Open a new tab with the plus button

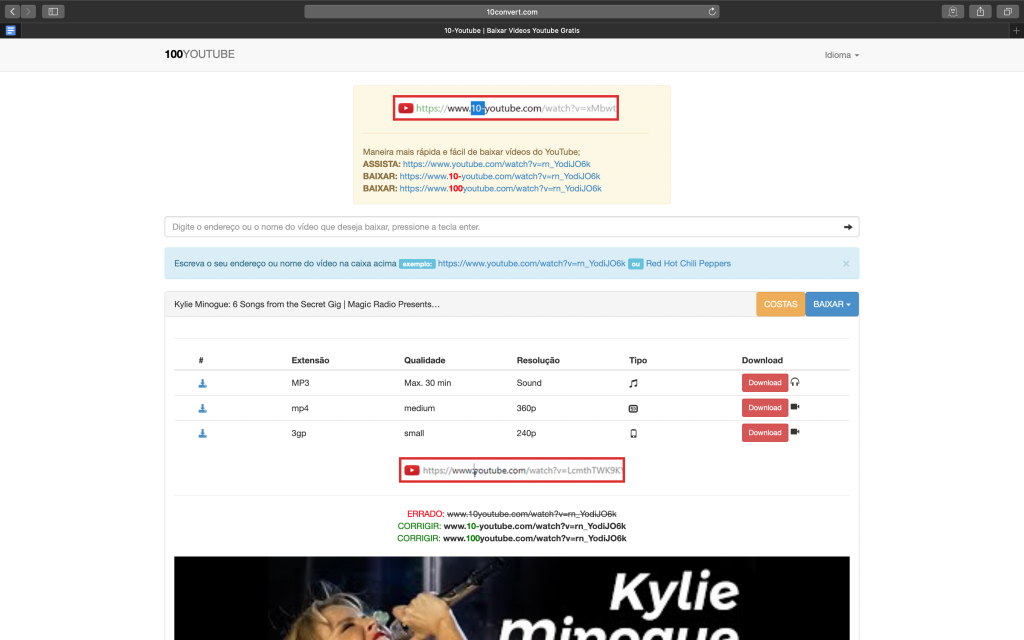1016,30
